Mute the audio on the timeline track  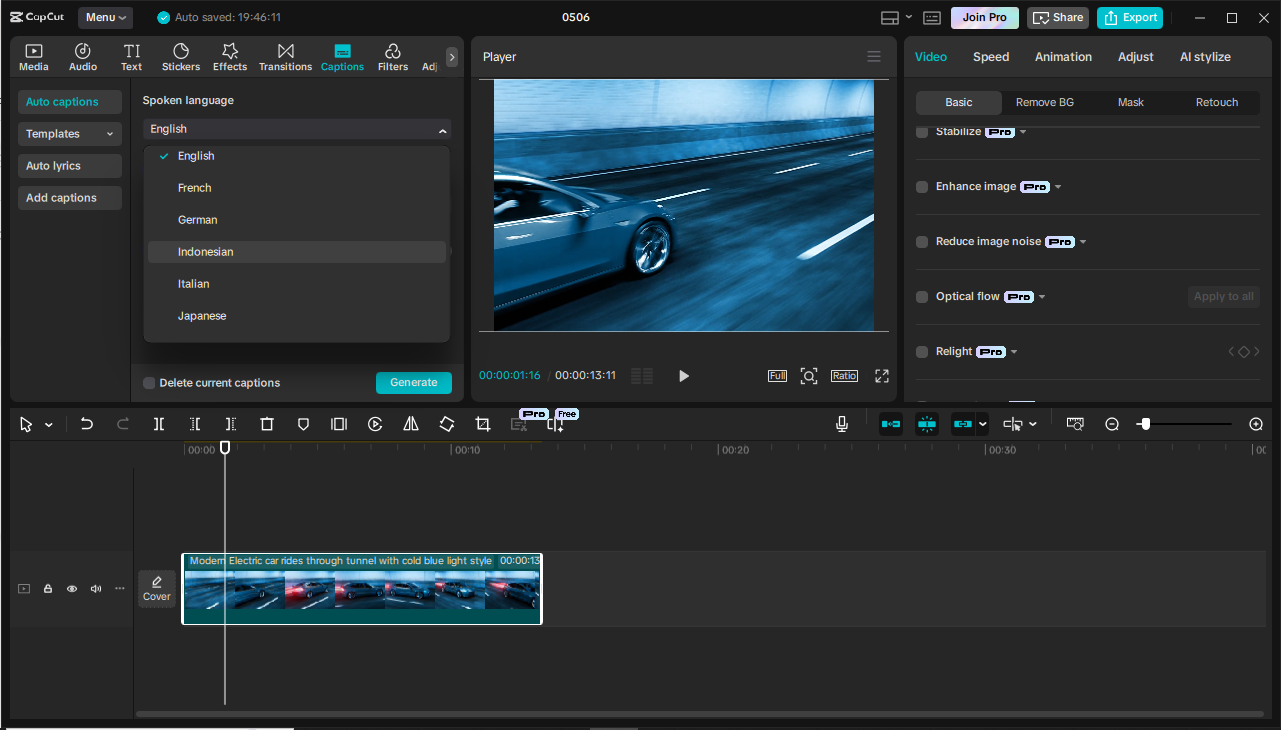point(95,588)
